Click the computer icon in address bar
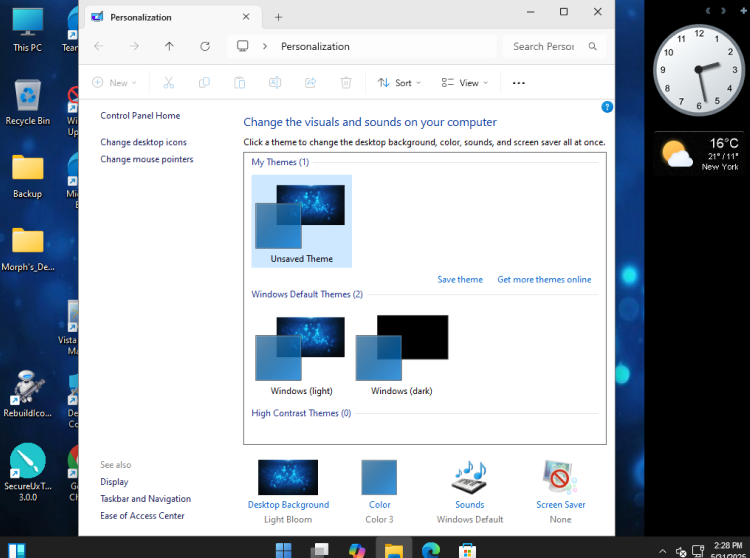Image resolution: width=750 pixels, height=558 pixels. (243, 46)
